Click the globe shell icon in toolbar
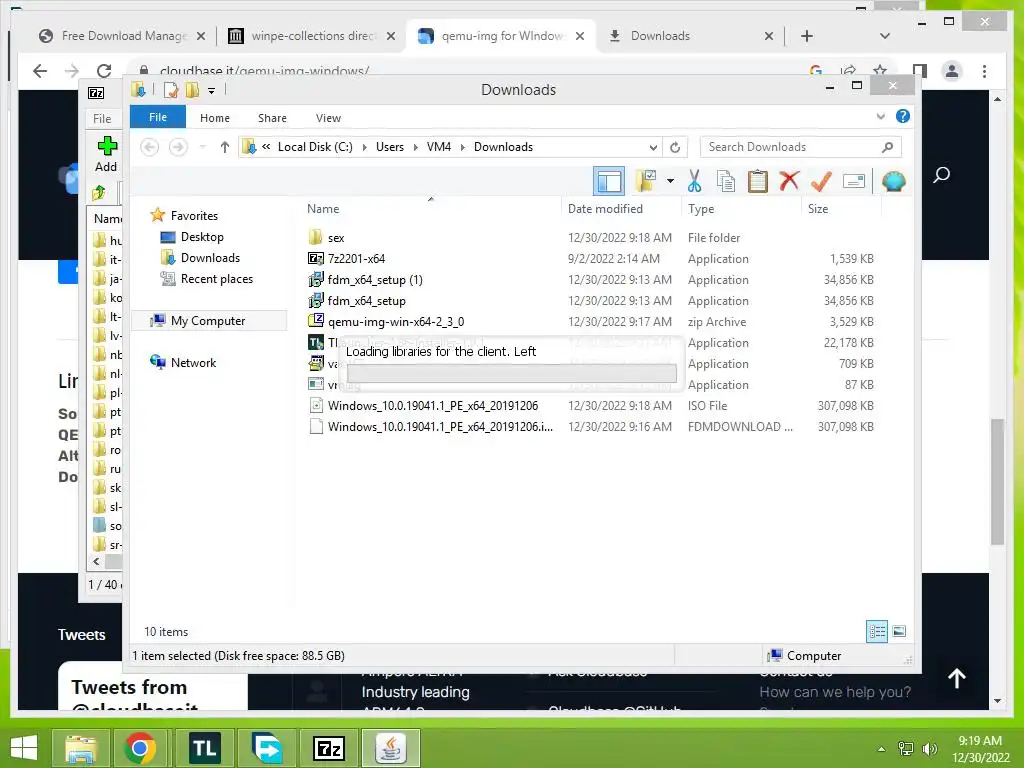The width and height of the screenshot is (1024, 768). click(x=893, y=181)
